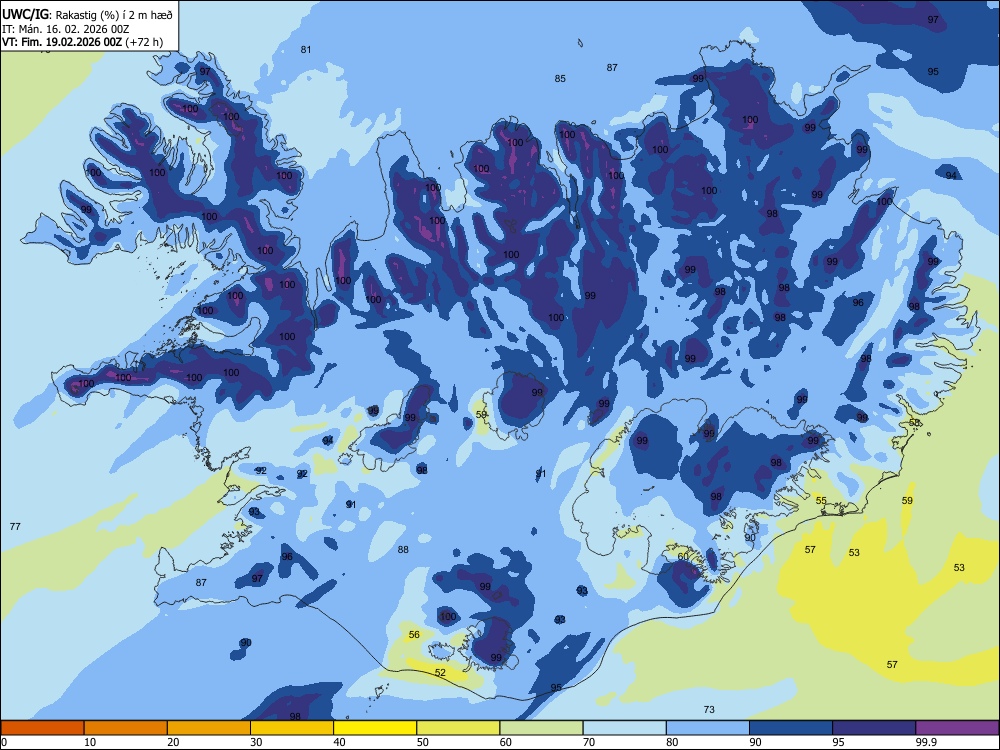The width and height of the screenshot is (1000, 750).
Task: Click the legend tick label '0'
Action: pyautogui.click(x=4, y=742)
